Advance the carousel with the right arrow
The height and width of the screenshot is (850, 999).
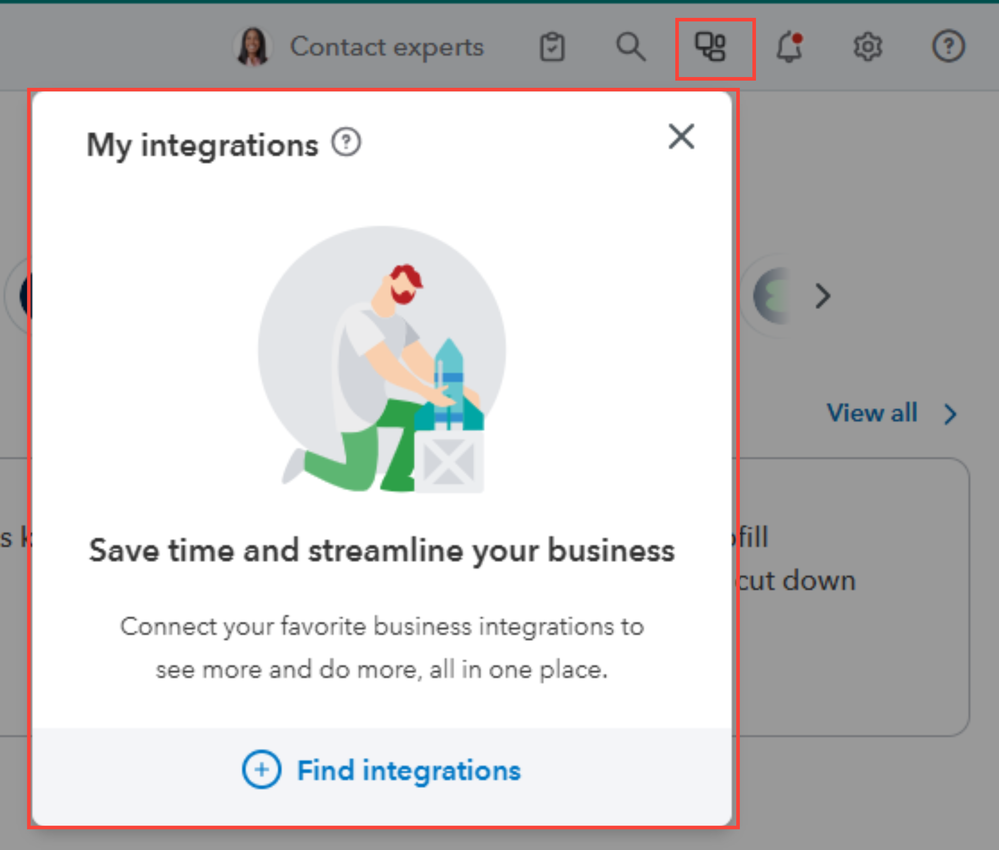823,296
